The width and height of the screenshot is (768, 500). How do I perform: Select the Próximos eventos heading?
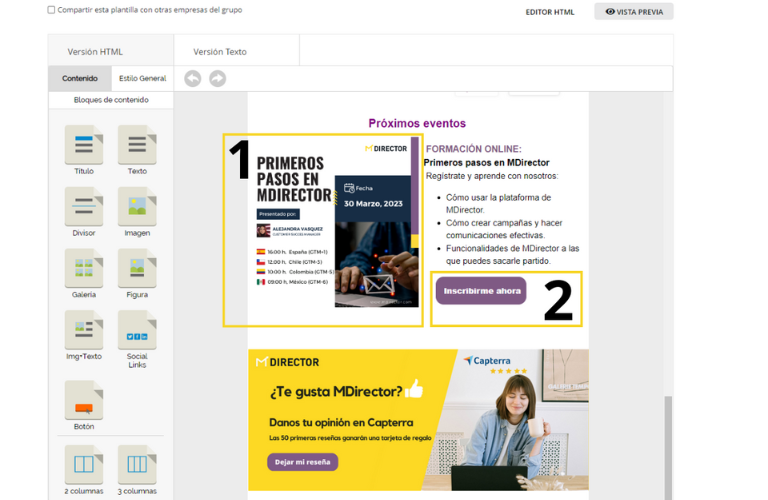coord(417,123)
